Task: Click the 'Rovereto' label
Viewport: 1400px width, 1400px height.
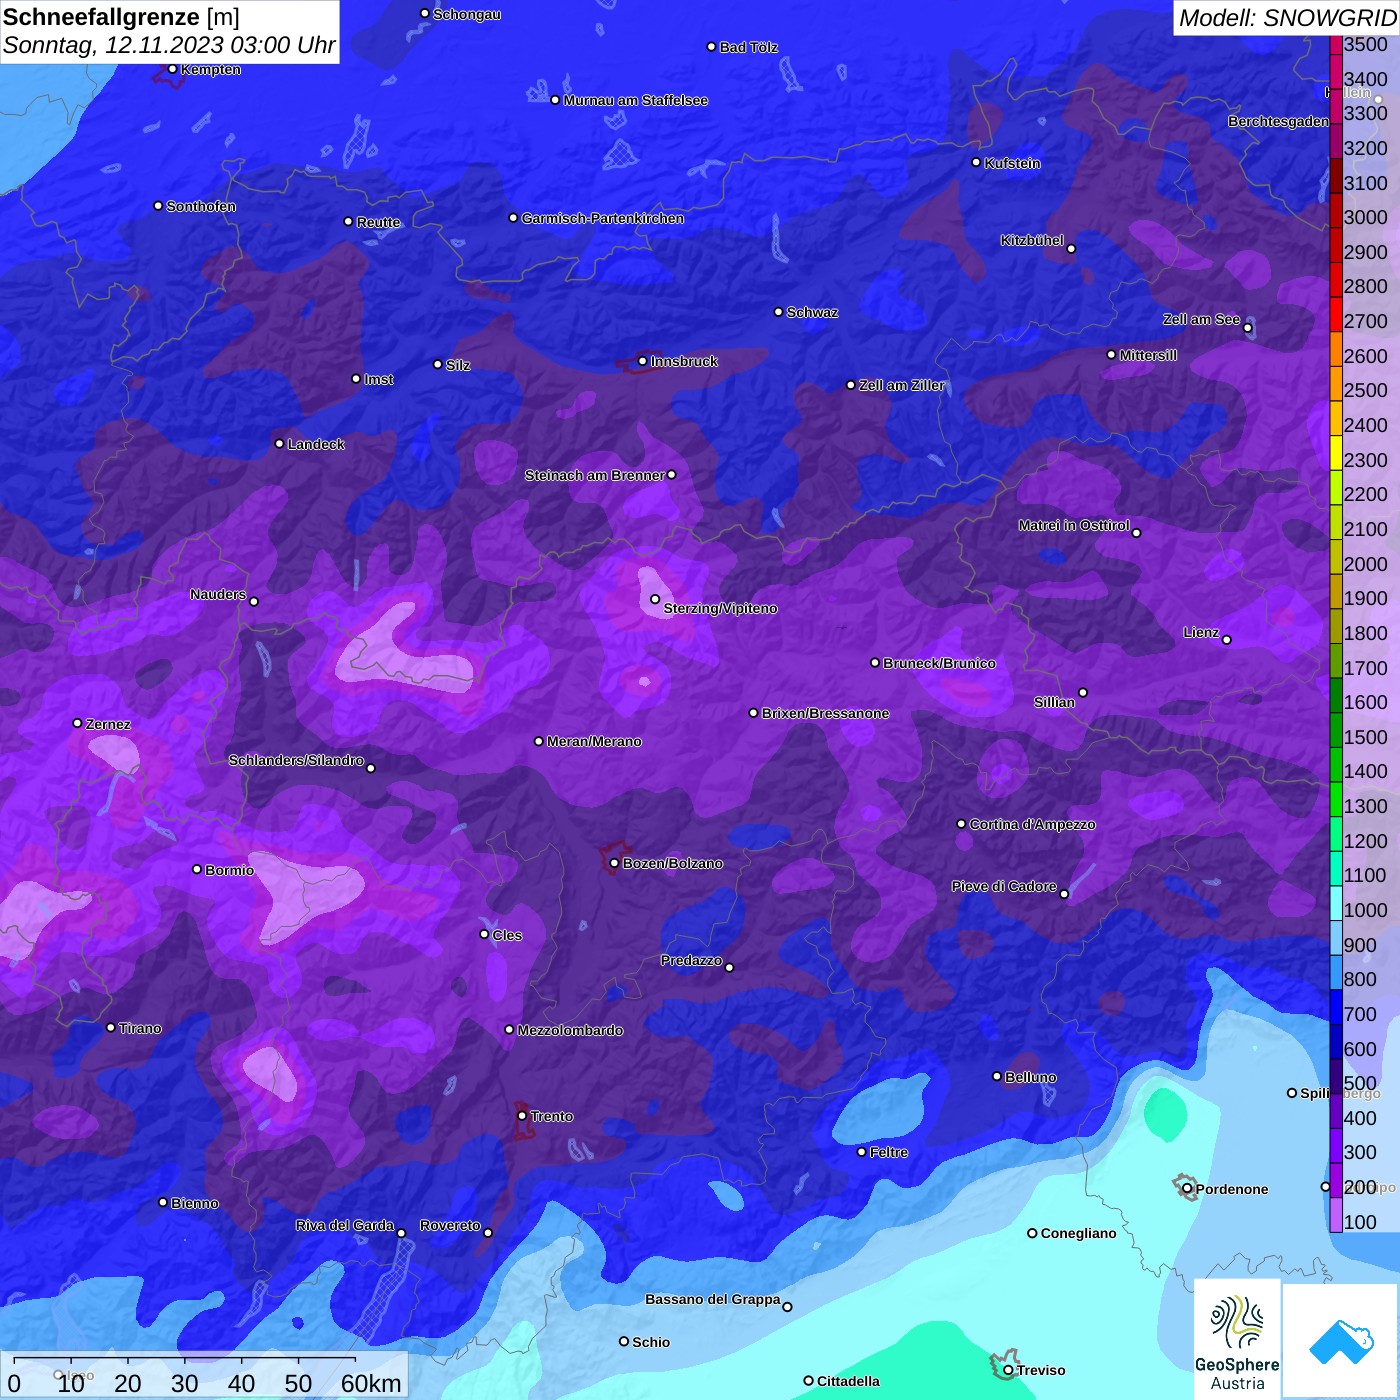Action: point(450,1225)
